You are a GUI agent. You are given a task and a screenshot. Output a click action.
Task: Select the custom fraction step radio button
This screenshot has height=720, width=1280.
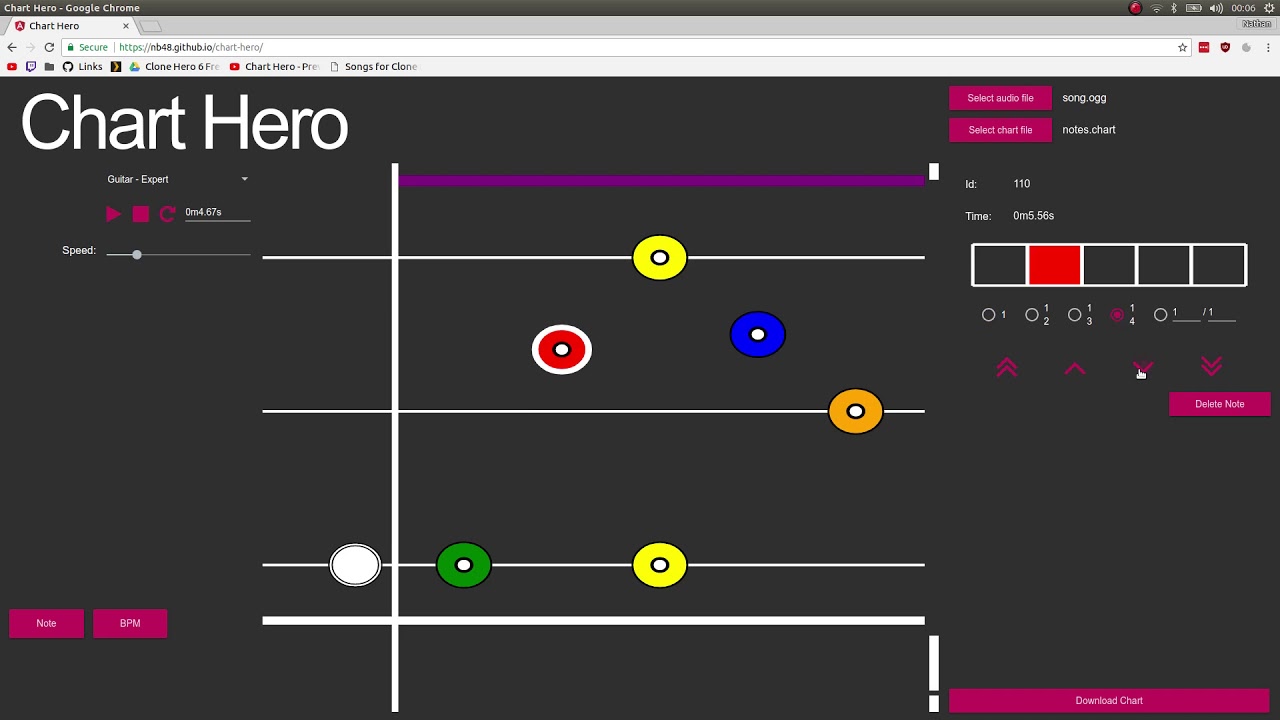tap(1161, 314)
